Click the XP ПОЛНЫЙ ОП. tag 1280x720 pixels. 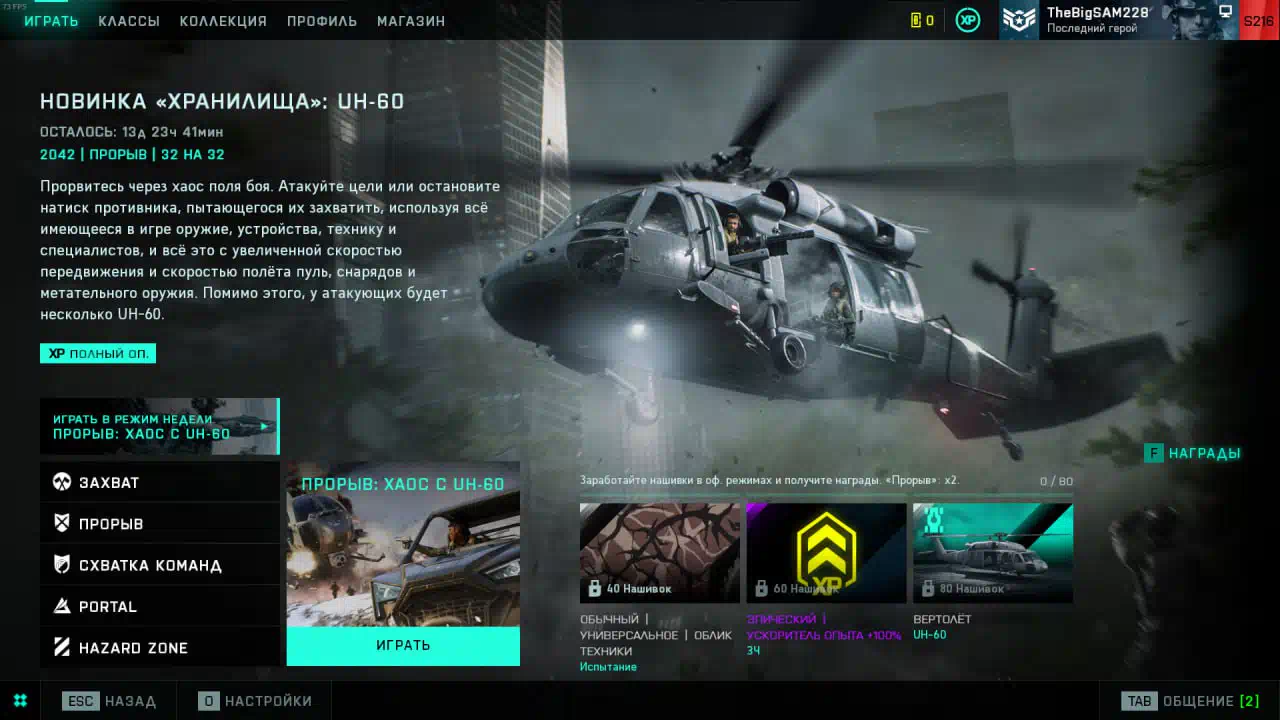point(98,354)
